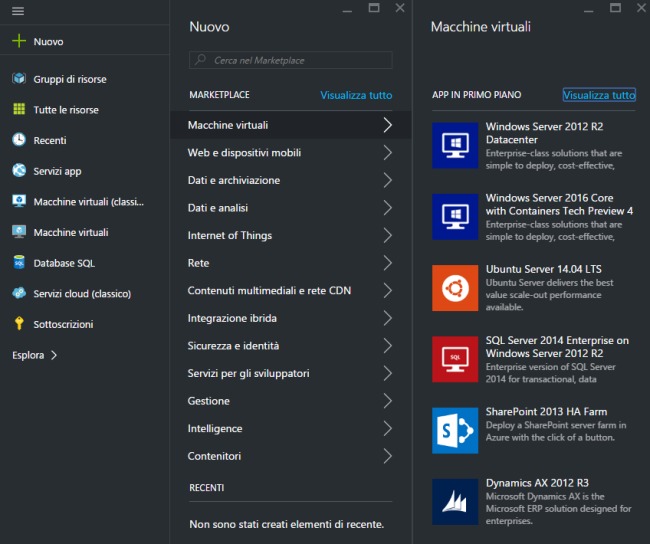
Task: Click the Macchine virtuali (classi... icon
Action: point(19,201)
